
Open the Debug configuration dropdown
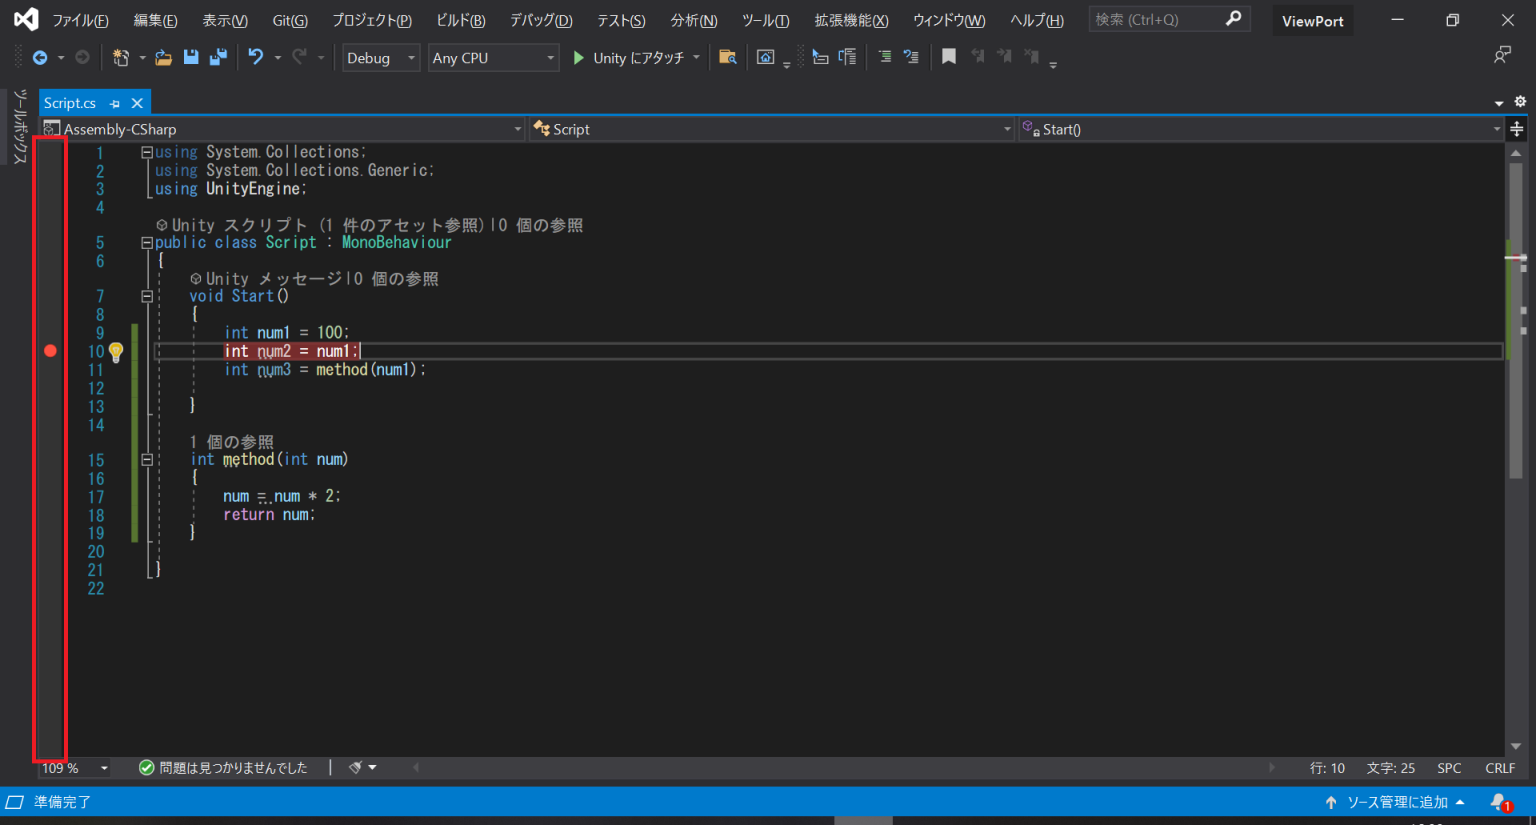click(380, 58)
